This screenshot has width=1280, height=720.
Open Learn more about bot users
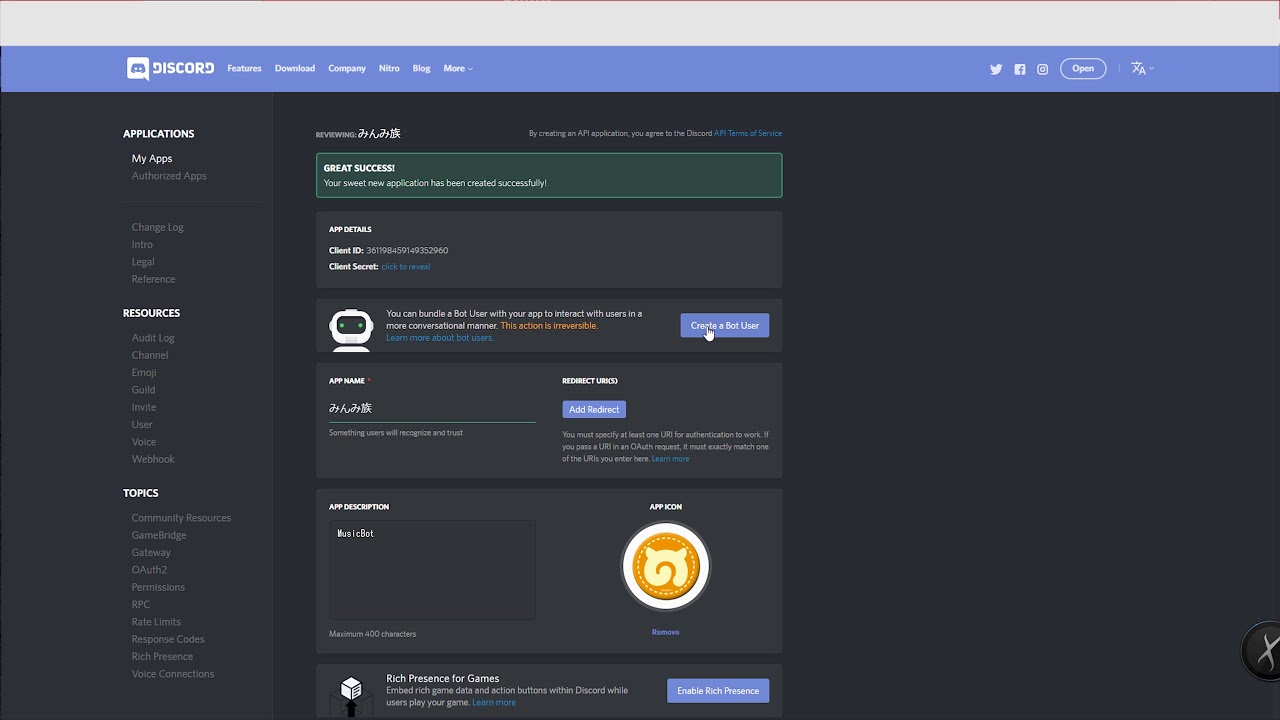440,338
